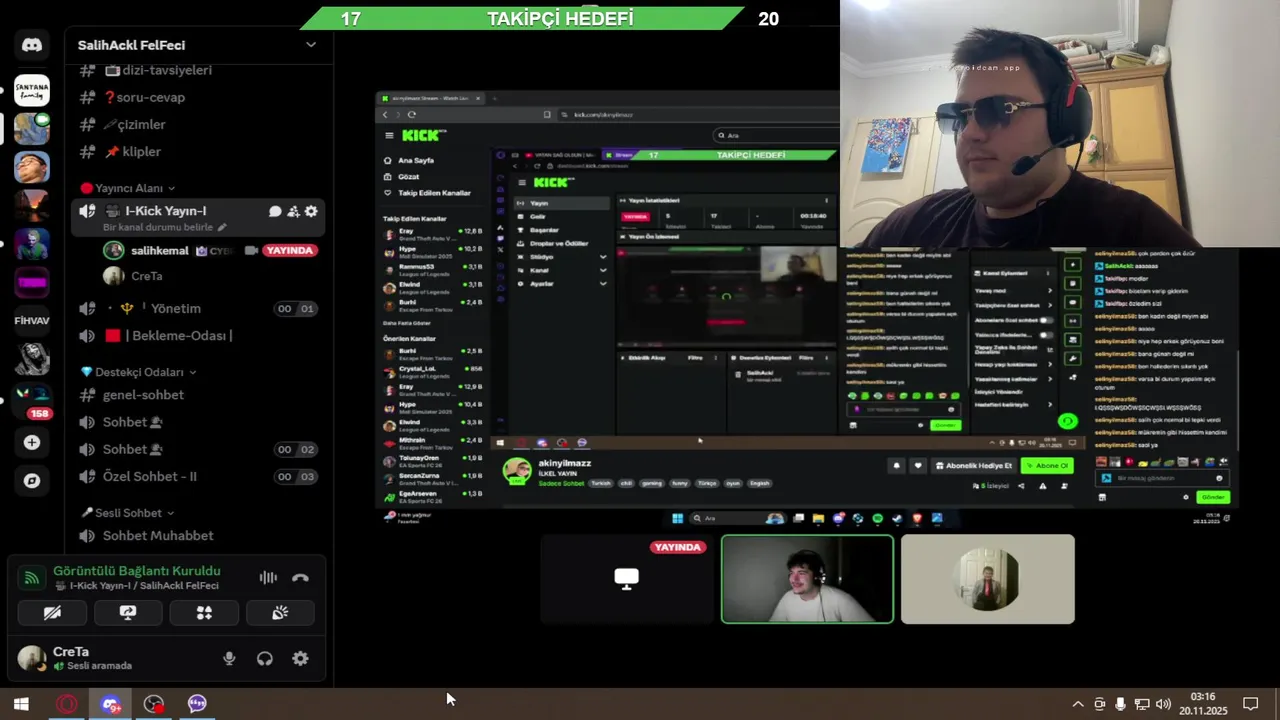Image resolution: width=1280 pixels, height=720 pixels.
Task: Select the YAYINDA screen share tile
Action: pyautogui.click(x=627, y=578)
